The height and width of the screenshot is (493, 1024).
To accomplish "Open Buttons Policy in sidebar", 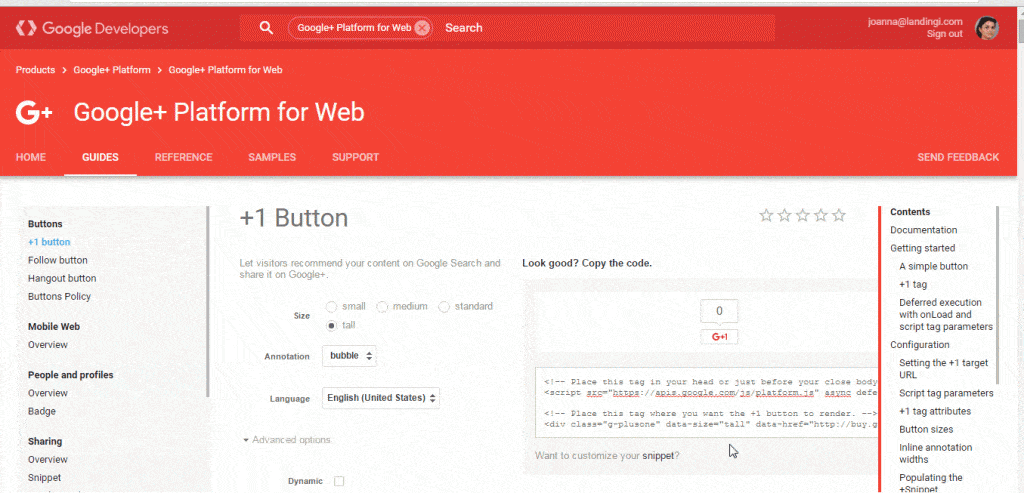I will click(x=59, y=296).
